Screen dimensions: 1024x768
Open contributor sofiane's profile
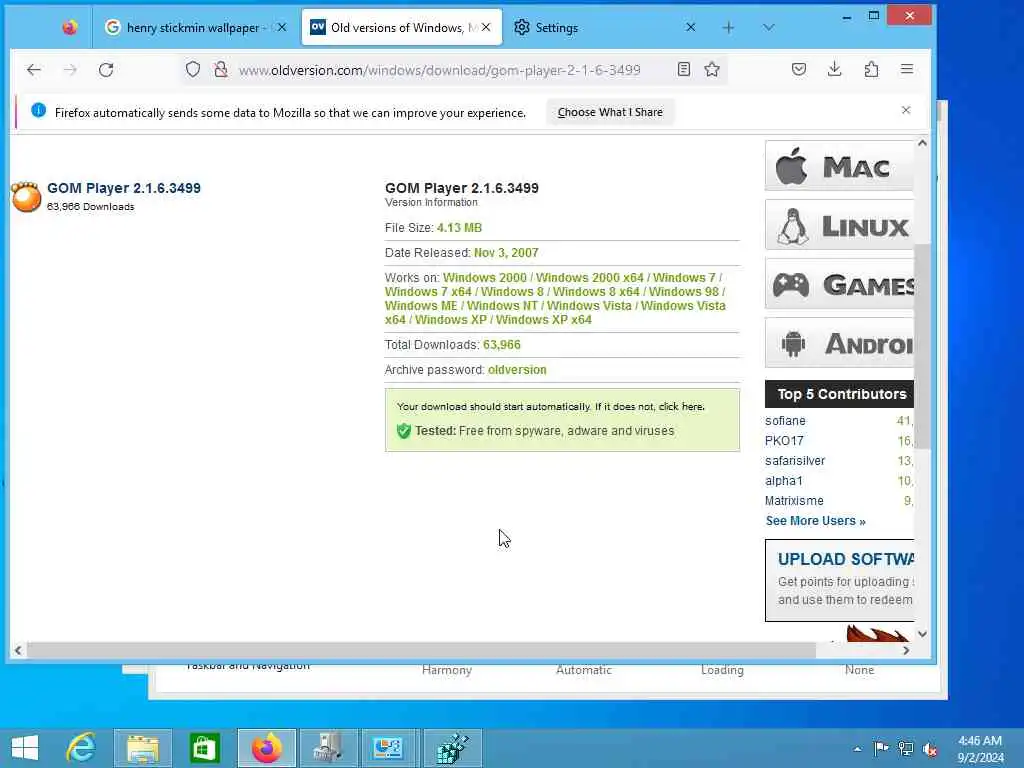click(x=785, y=421)
